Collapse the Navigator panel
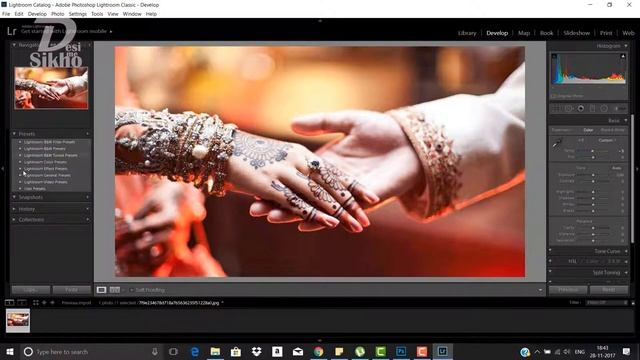 tap(14, 45)
